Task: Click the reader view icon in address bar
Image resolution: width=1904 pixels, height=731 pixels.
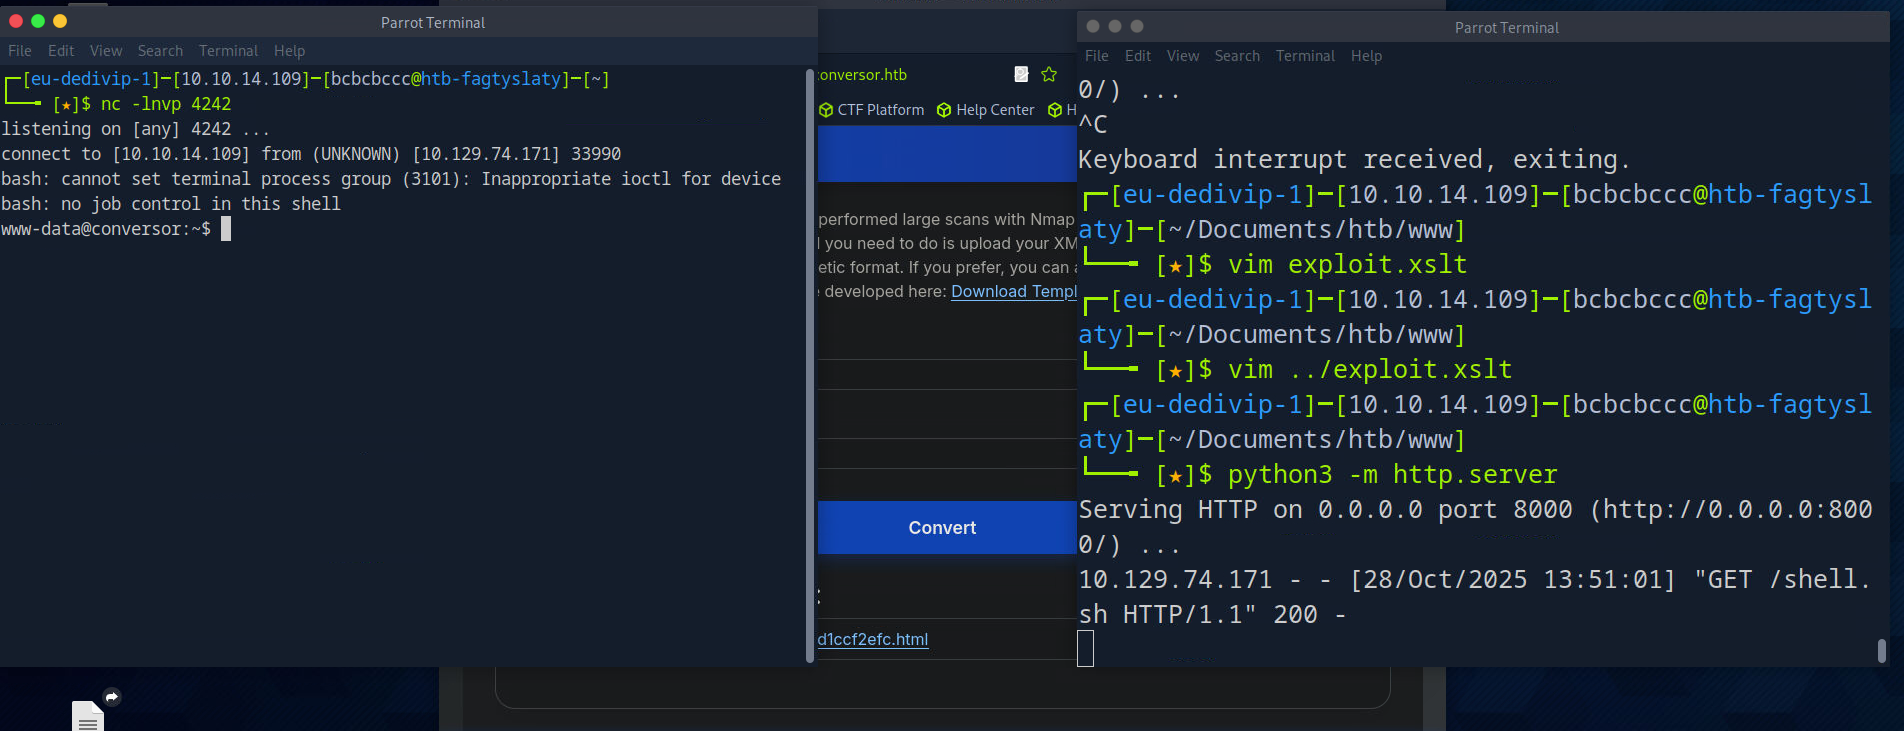Action: pos(1021,74)
